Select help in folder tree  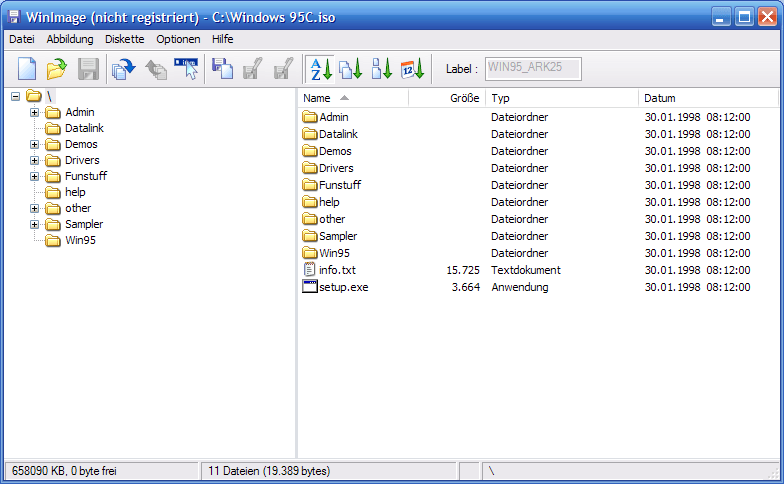click(x=75, y=192)
